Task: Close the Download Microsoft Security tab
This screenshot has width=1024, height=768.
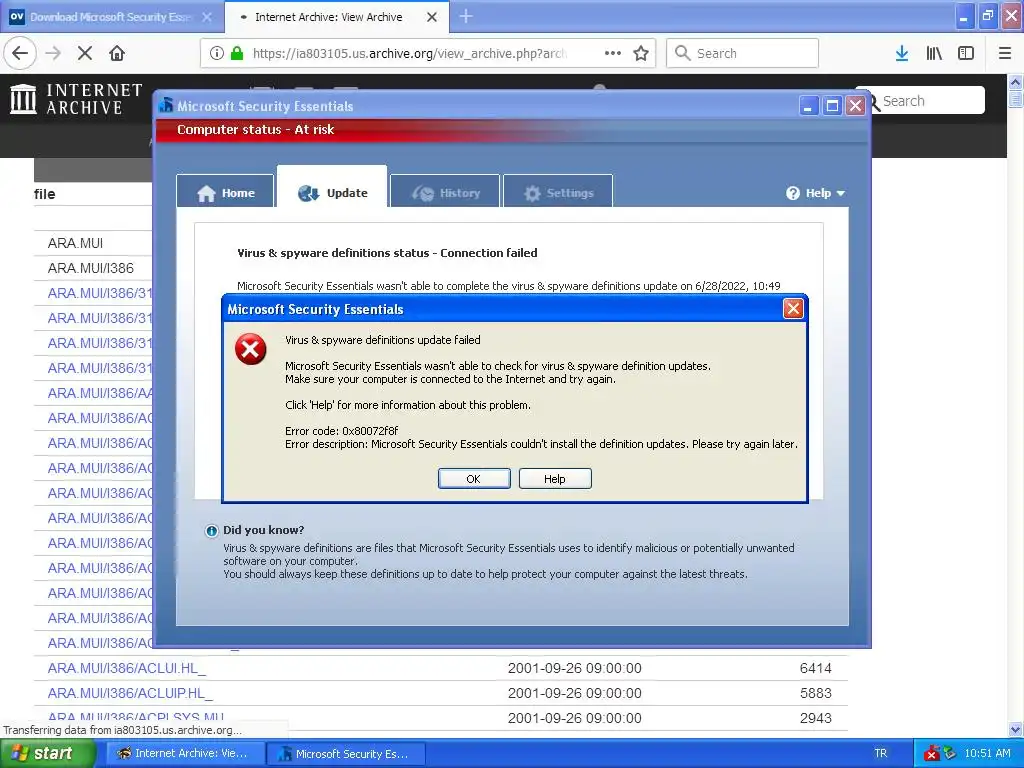Action: pyautogui.click(x=207, y=17)
